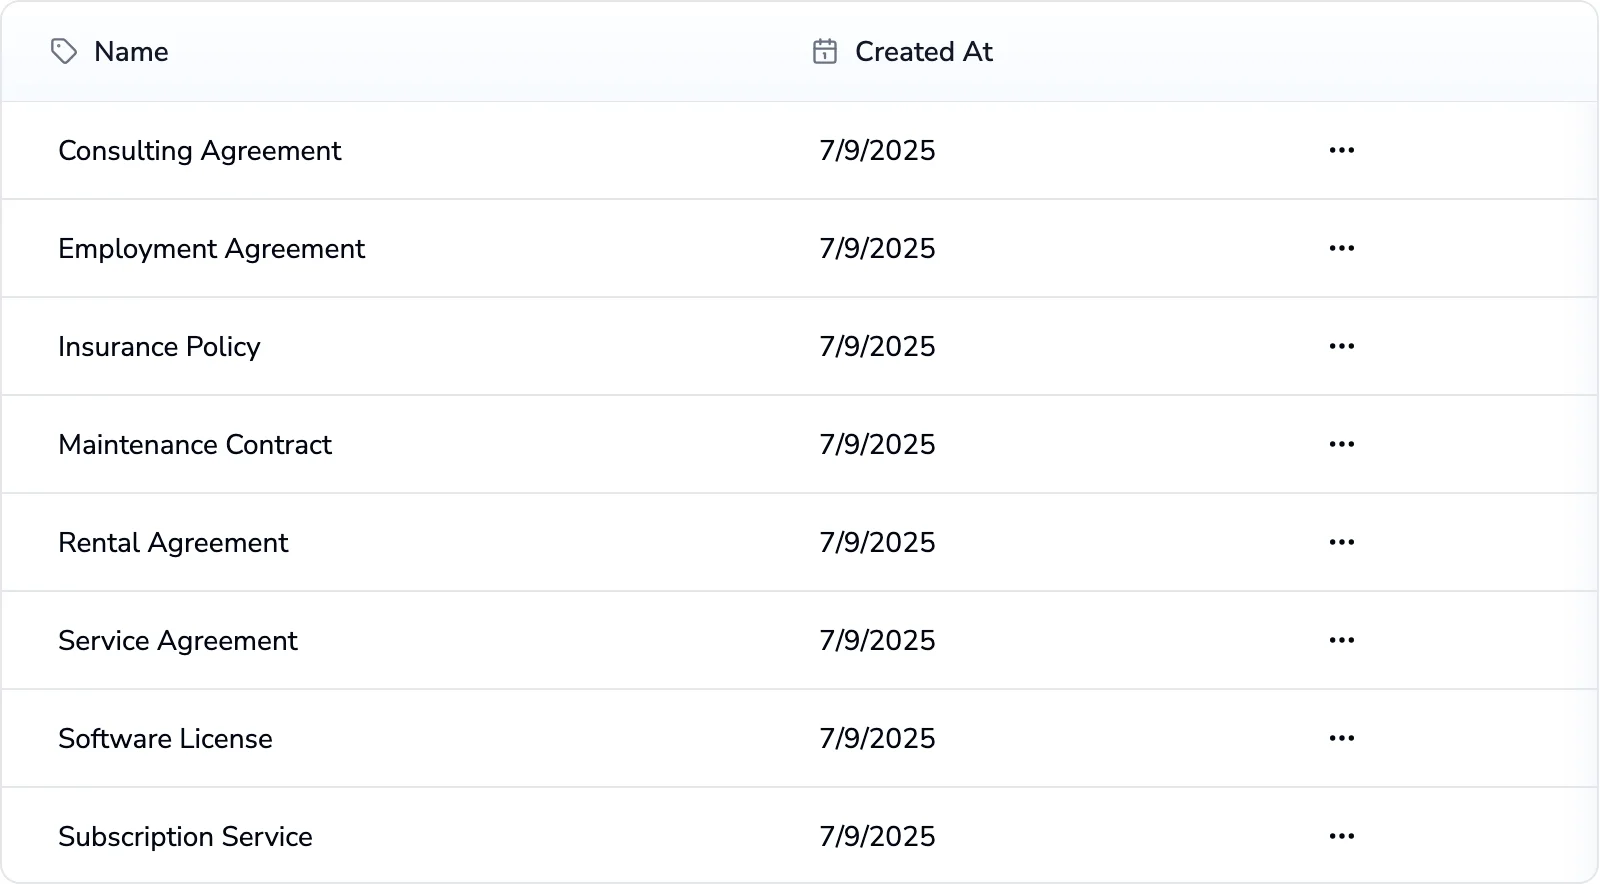The image size is (1600, 884).
Task: Select the Maintenance Contract name label
Action: (196, 445)
